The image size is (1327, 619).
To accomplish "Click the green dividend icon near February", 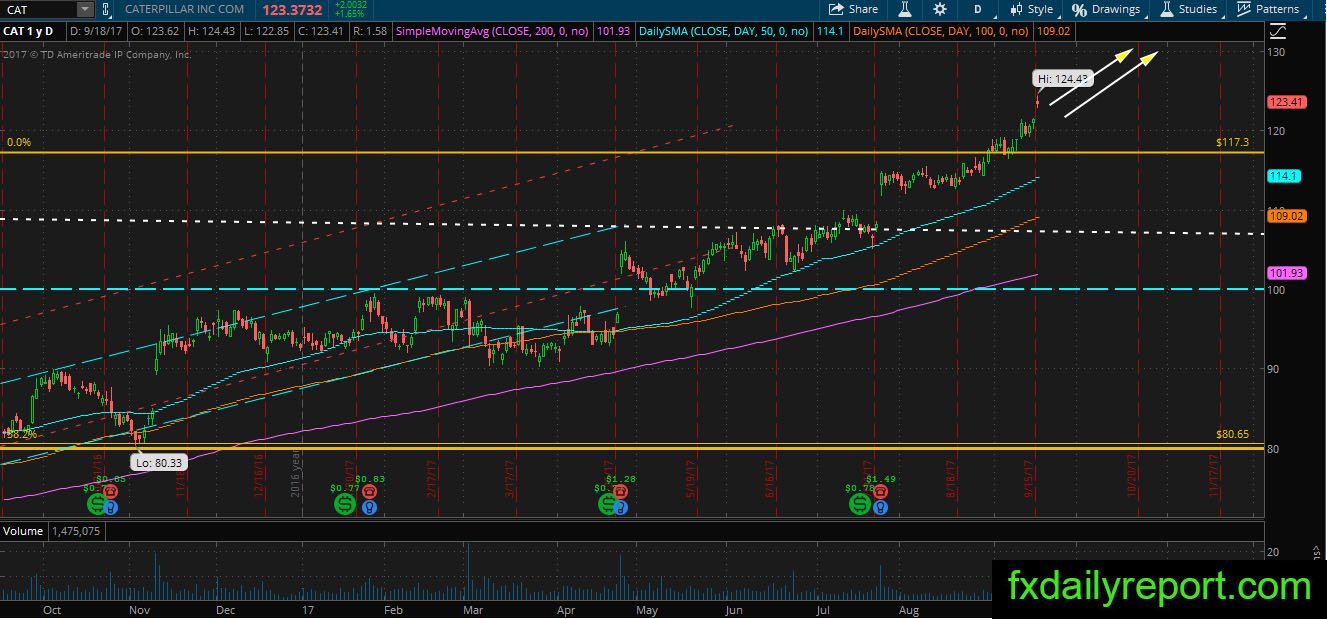I will point(345,505).
